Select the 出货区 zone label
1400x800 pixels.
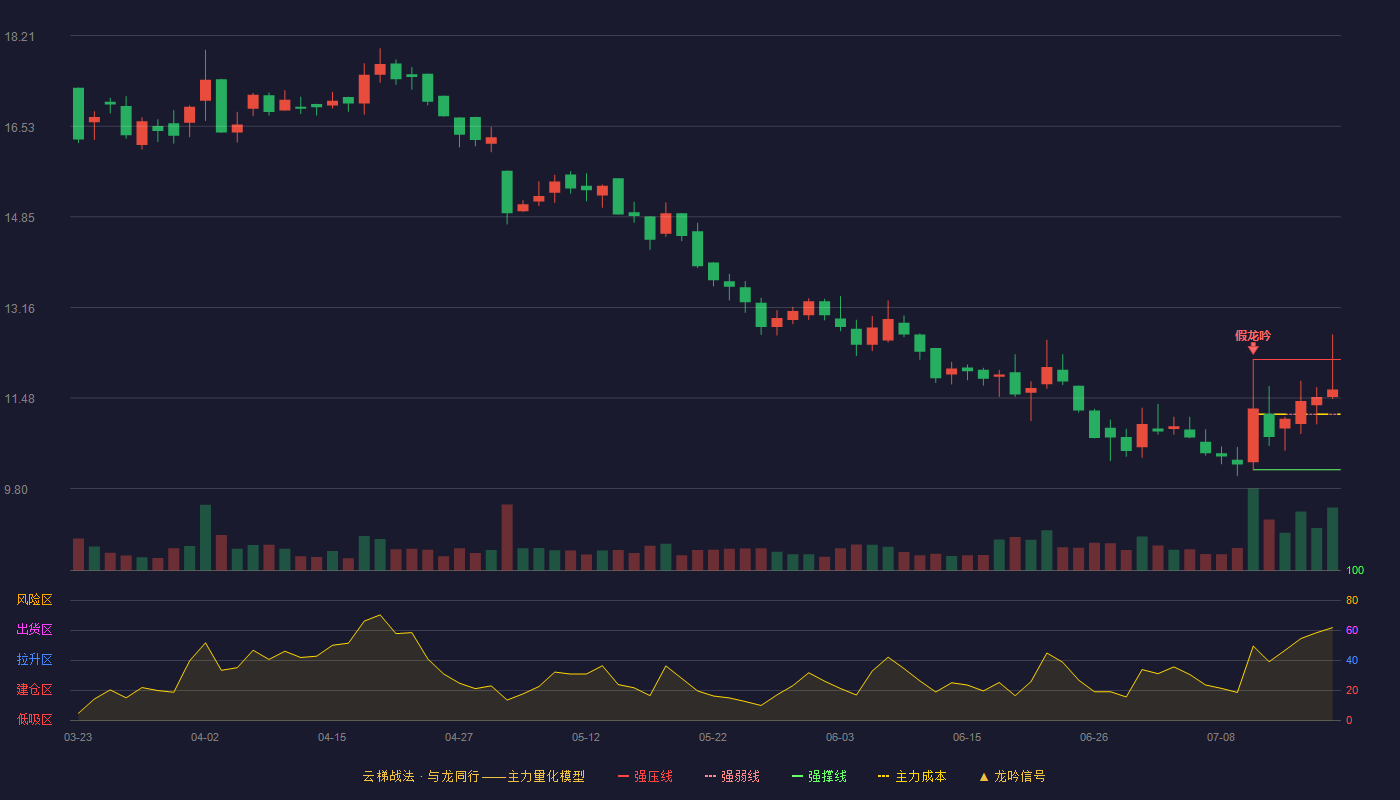[x=34, y=630]
